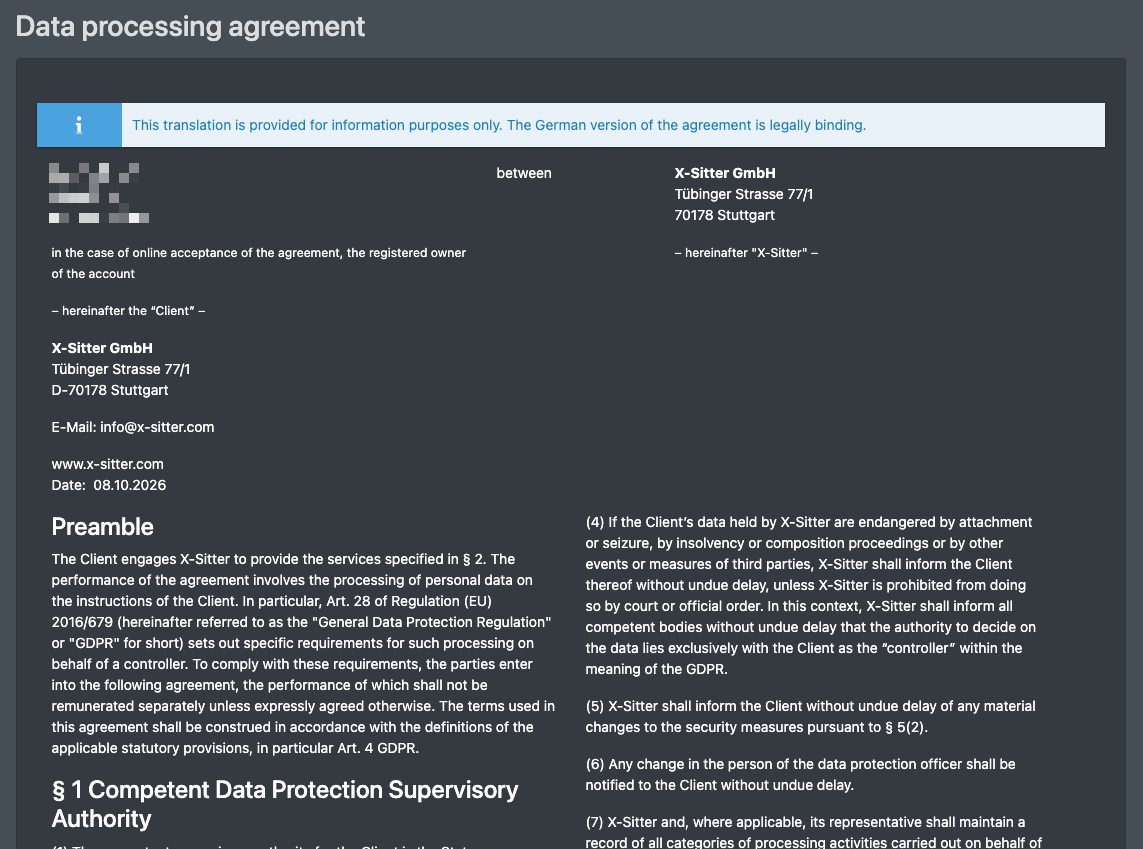Click the 'www.x-sitter.com' website text
The width and height of the screenshot is (1143, 849).
(x=107, y=465)
